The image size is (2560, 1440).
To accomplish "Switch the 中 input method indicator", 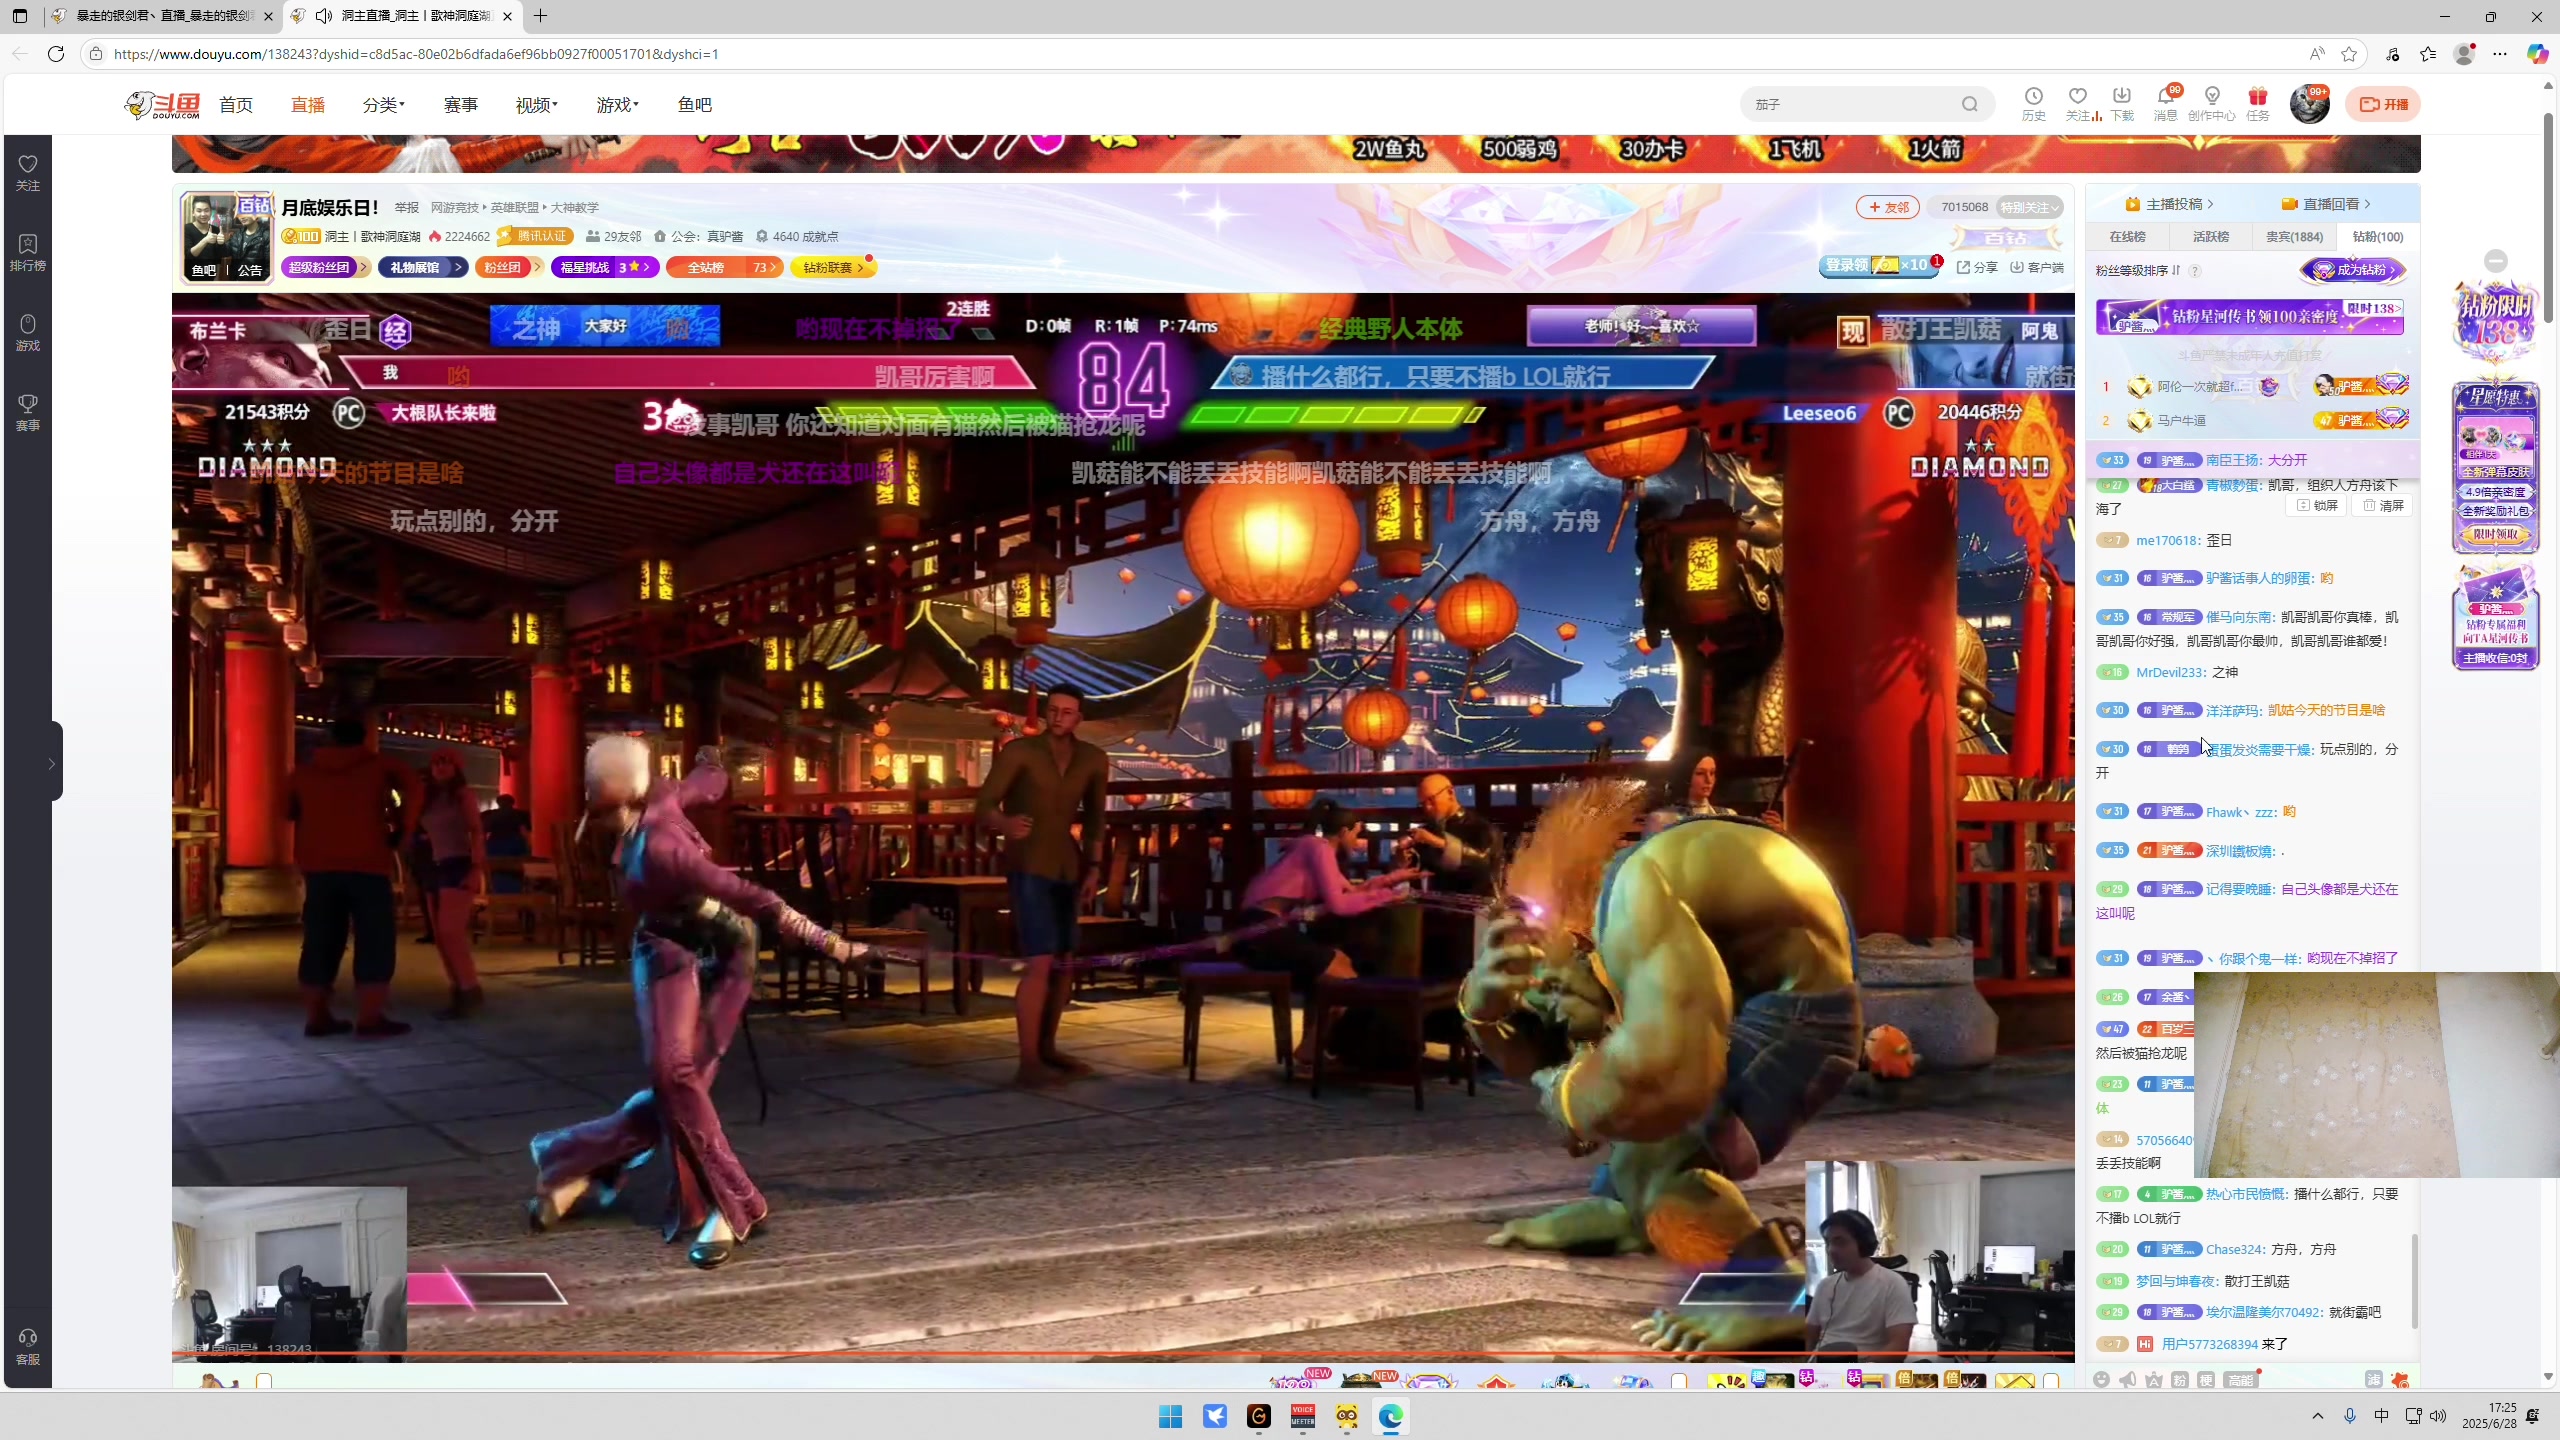I will (2381, 1416).
